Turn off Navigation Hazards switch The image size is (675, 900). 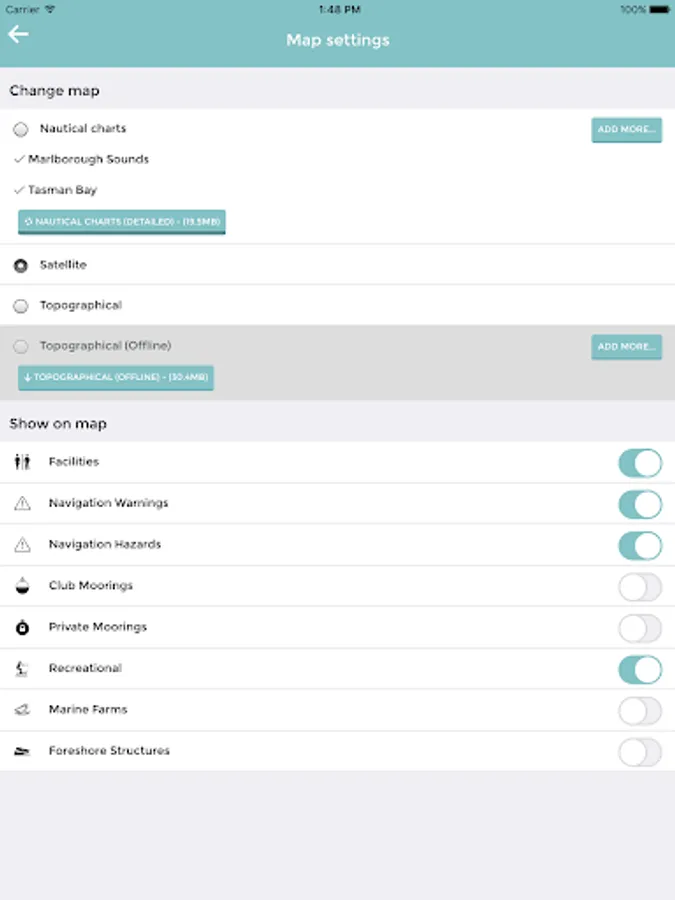[640, 545]
